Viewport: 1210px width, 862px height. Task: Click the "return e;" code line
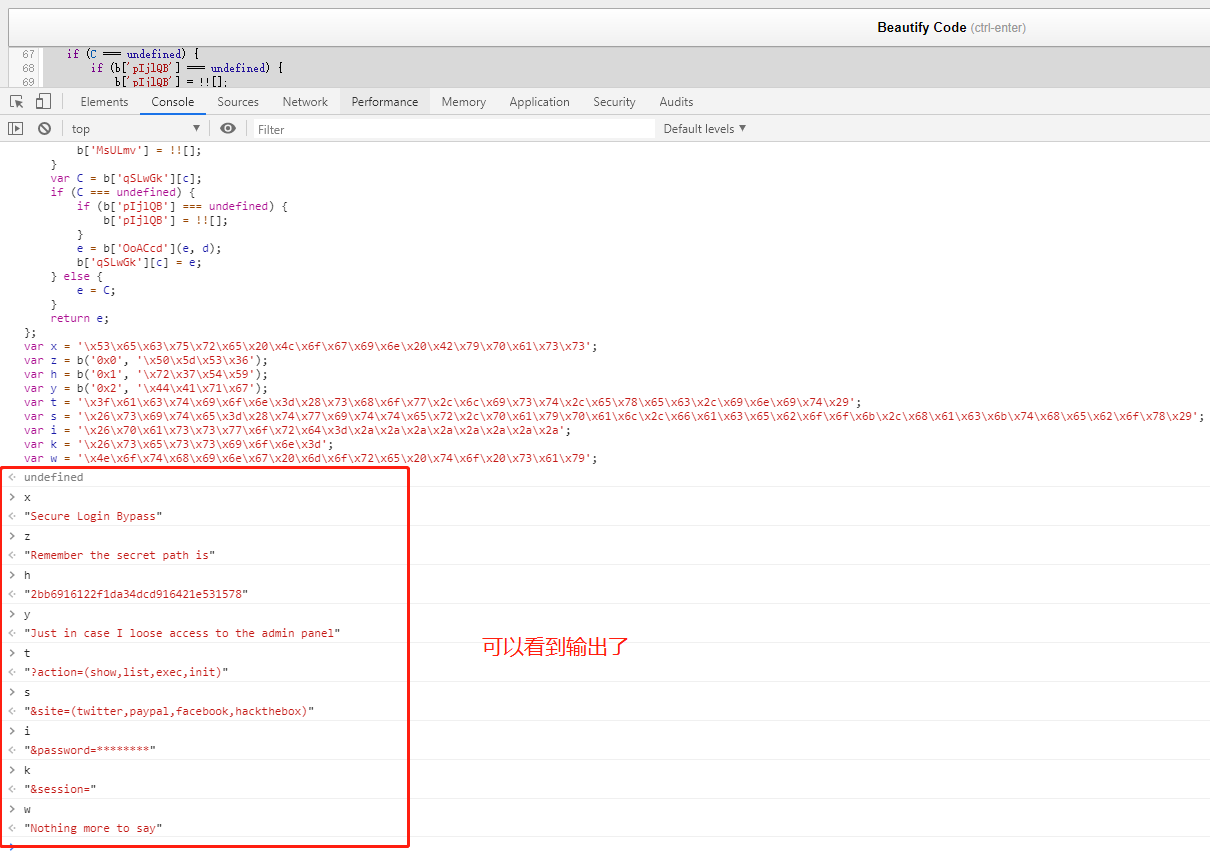click(79, 318)
